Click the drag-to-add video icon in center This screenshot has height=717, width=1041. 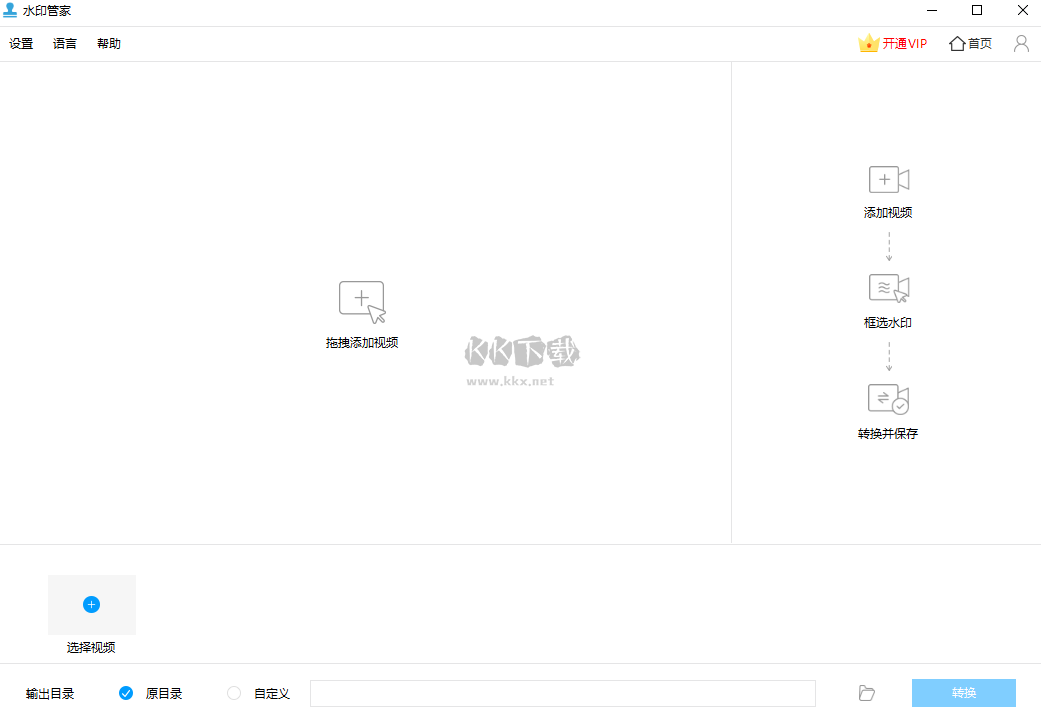[x=362, y=302]
